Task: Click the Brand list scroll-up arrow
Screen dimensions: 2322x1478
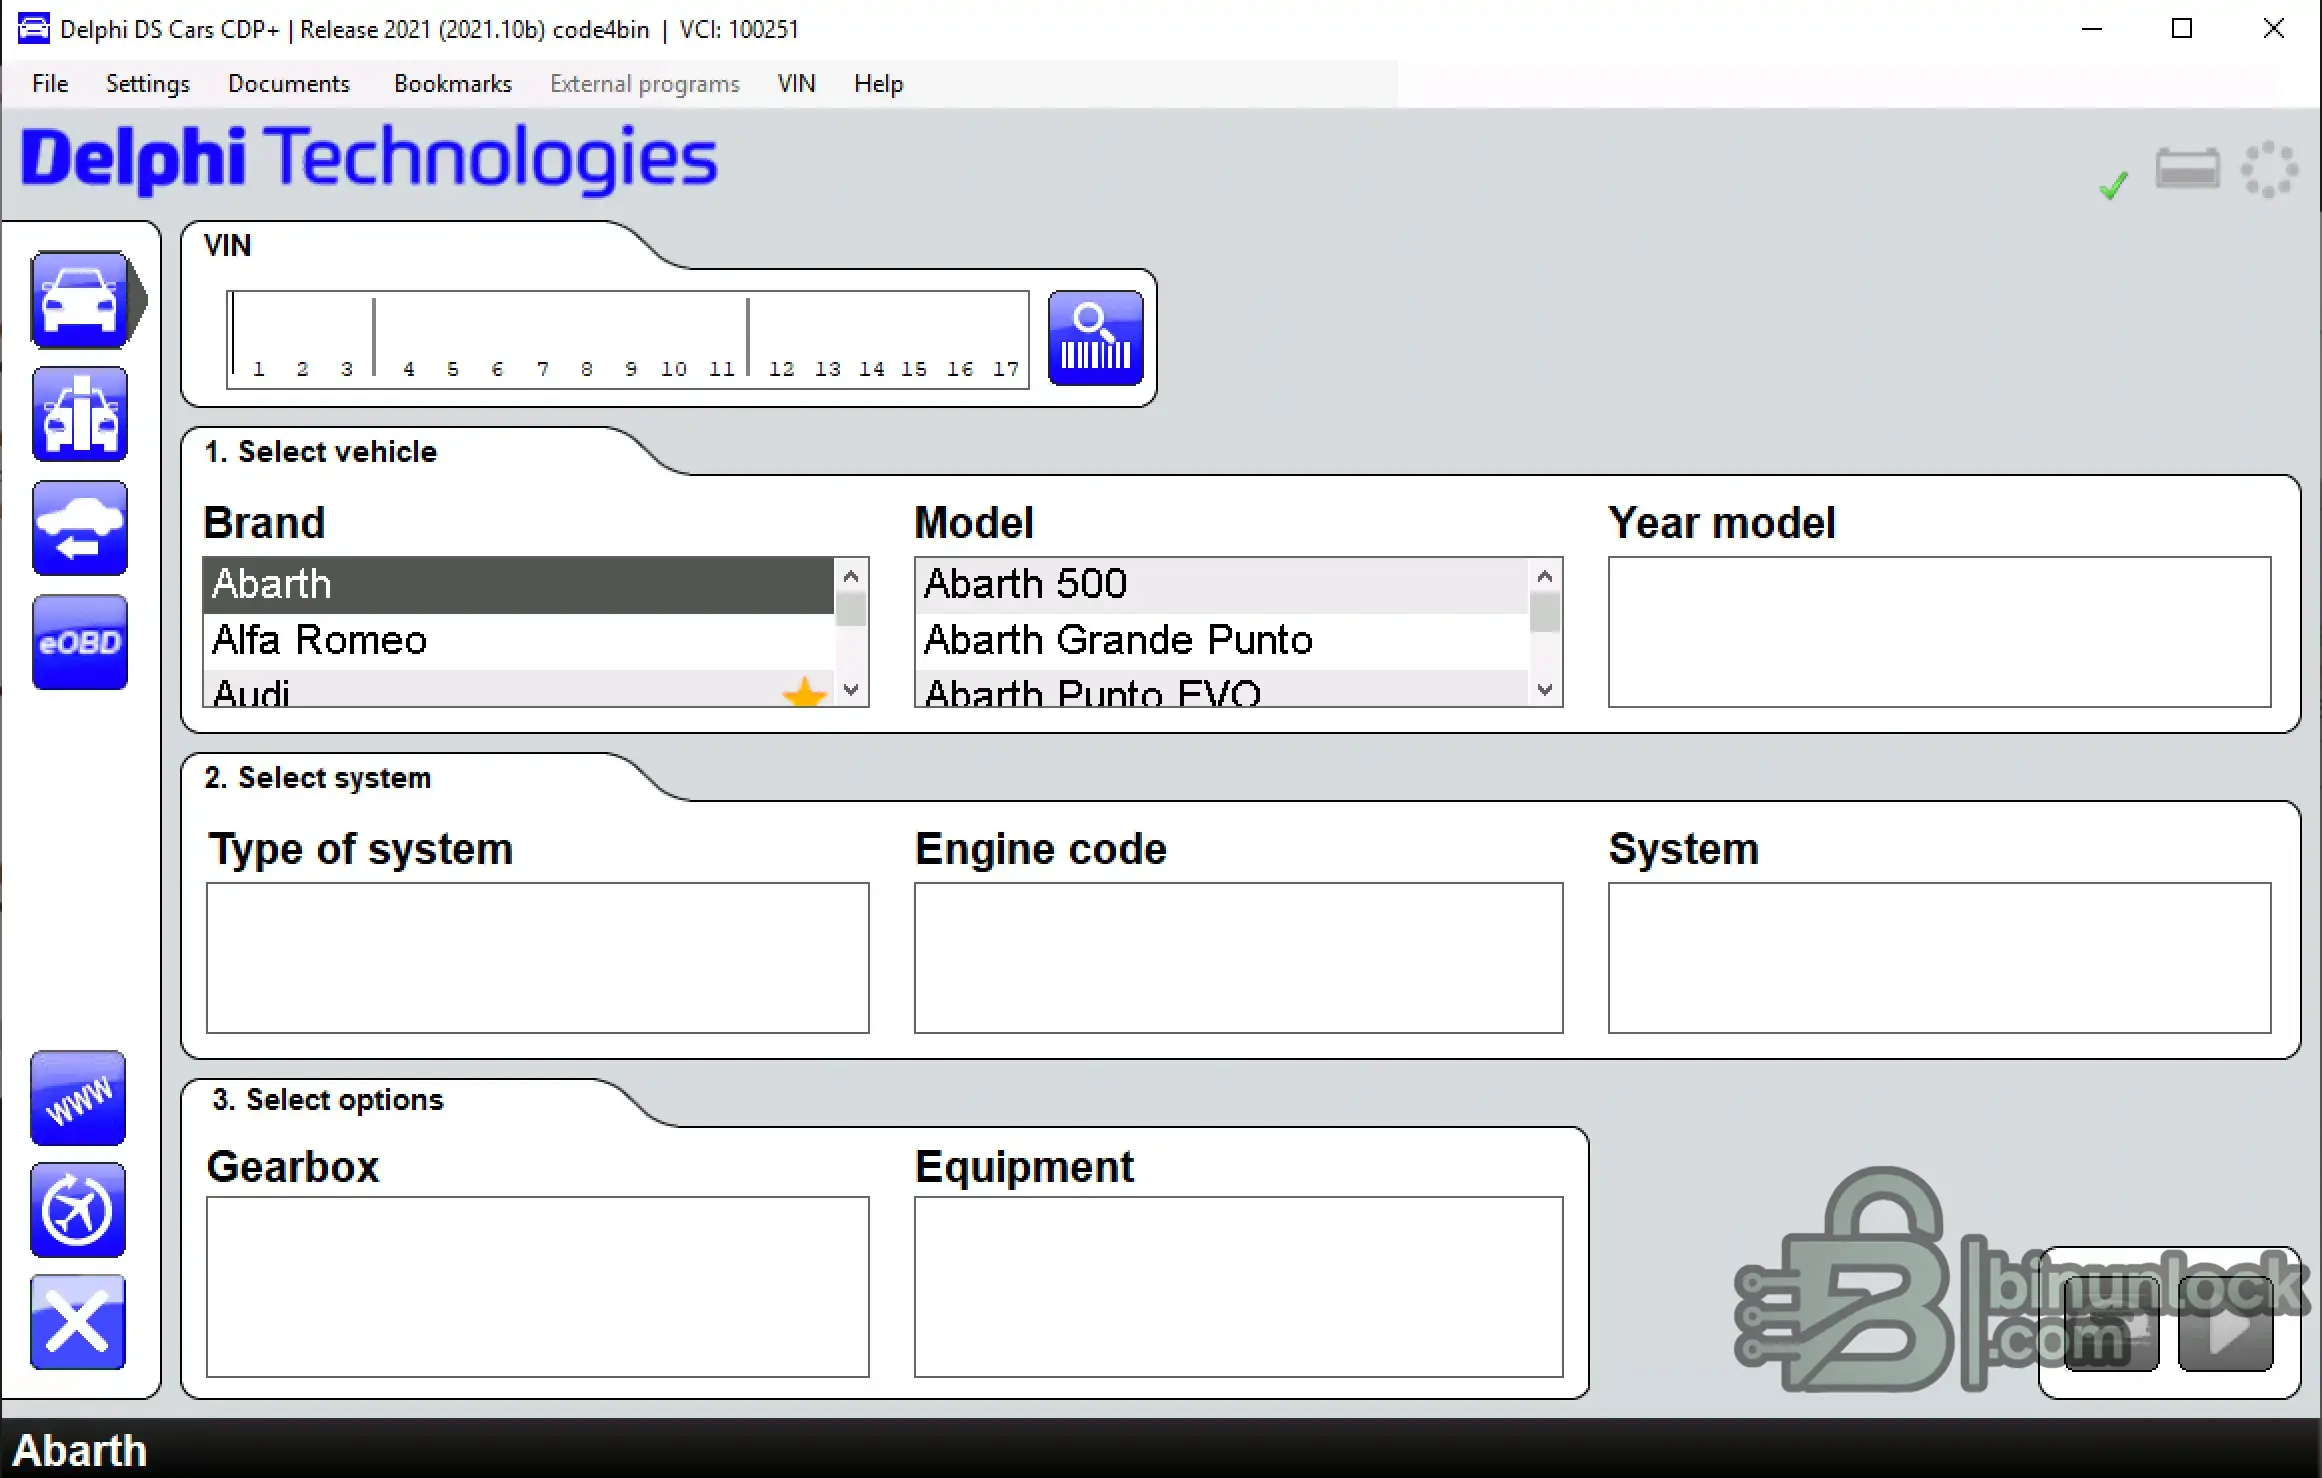Action: 851,576
